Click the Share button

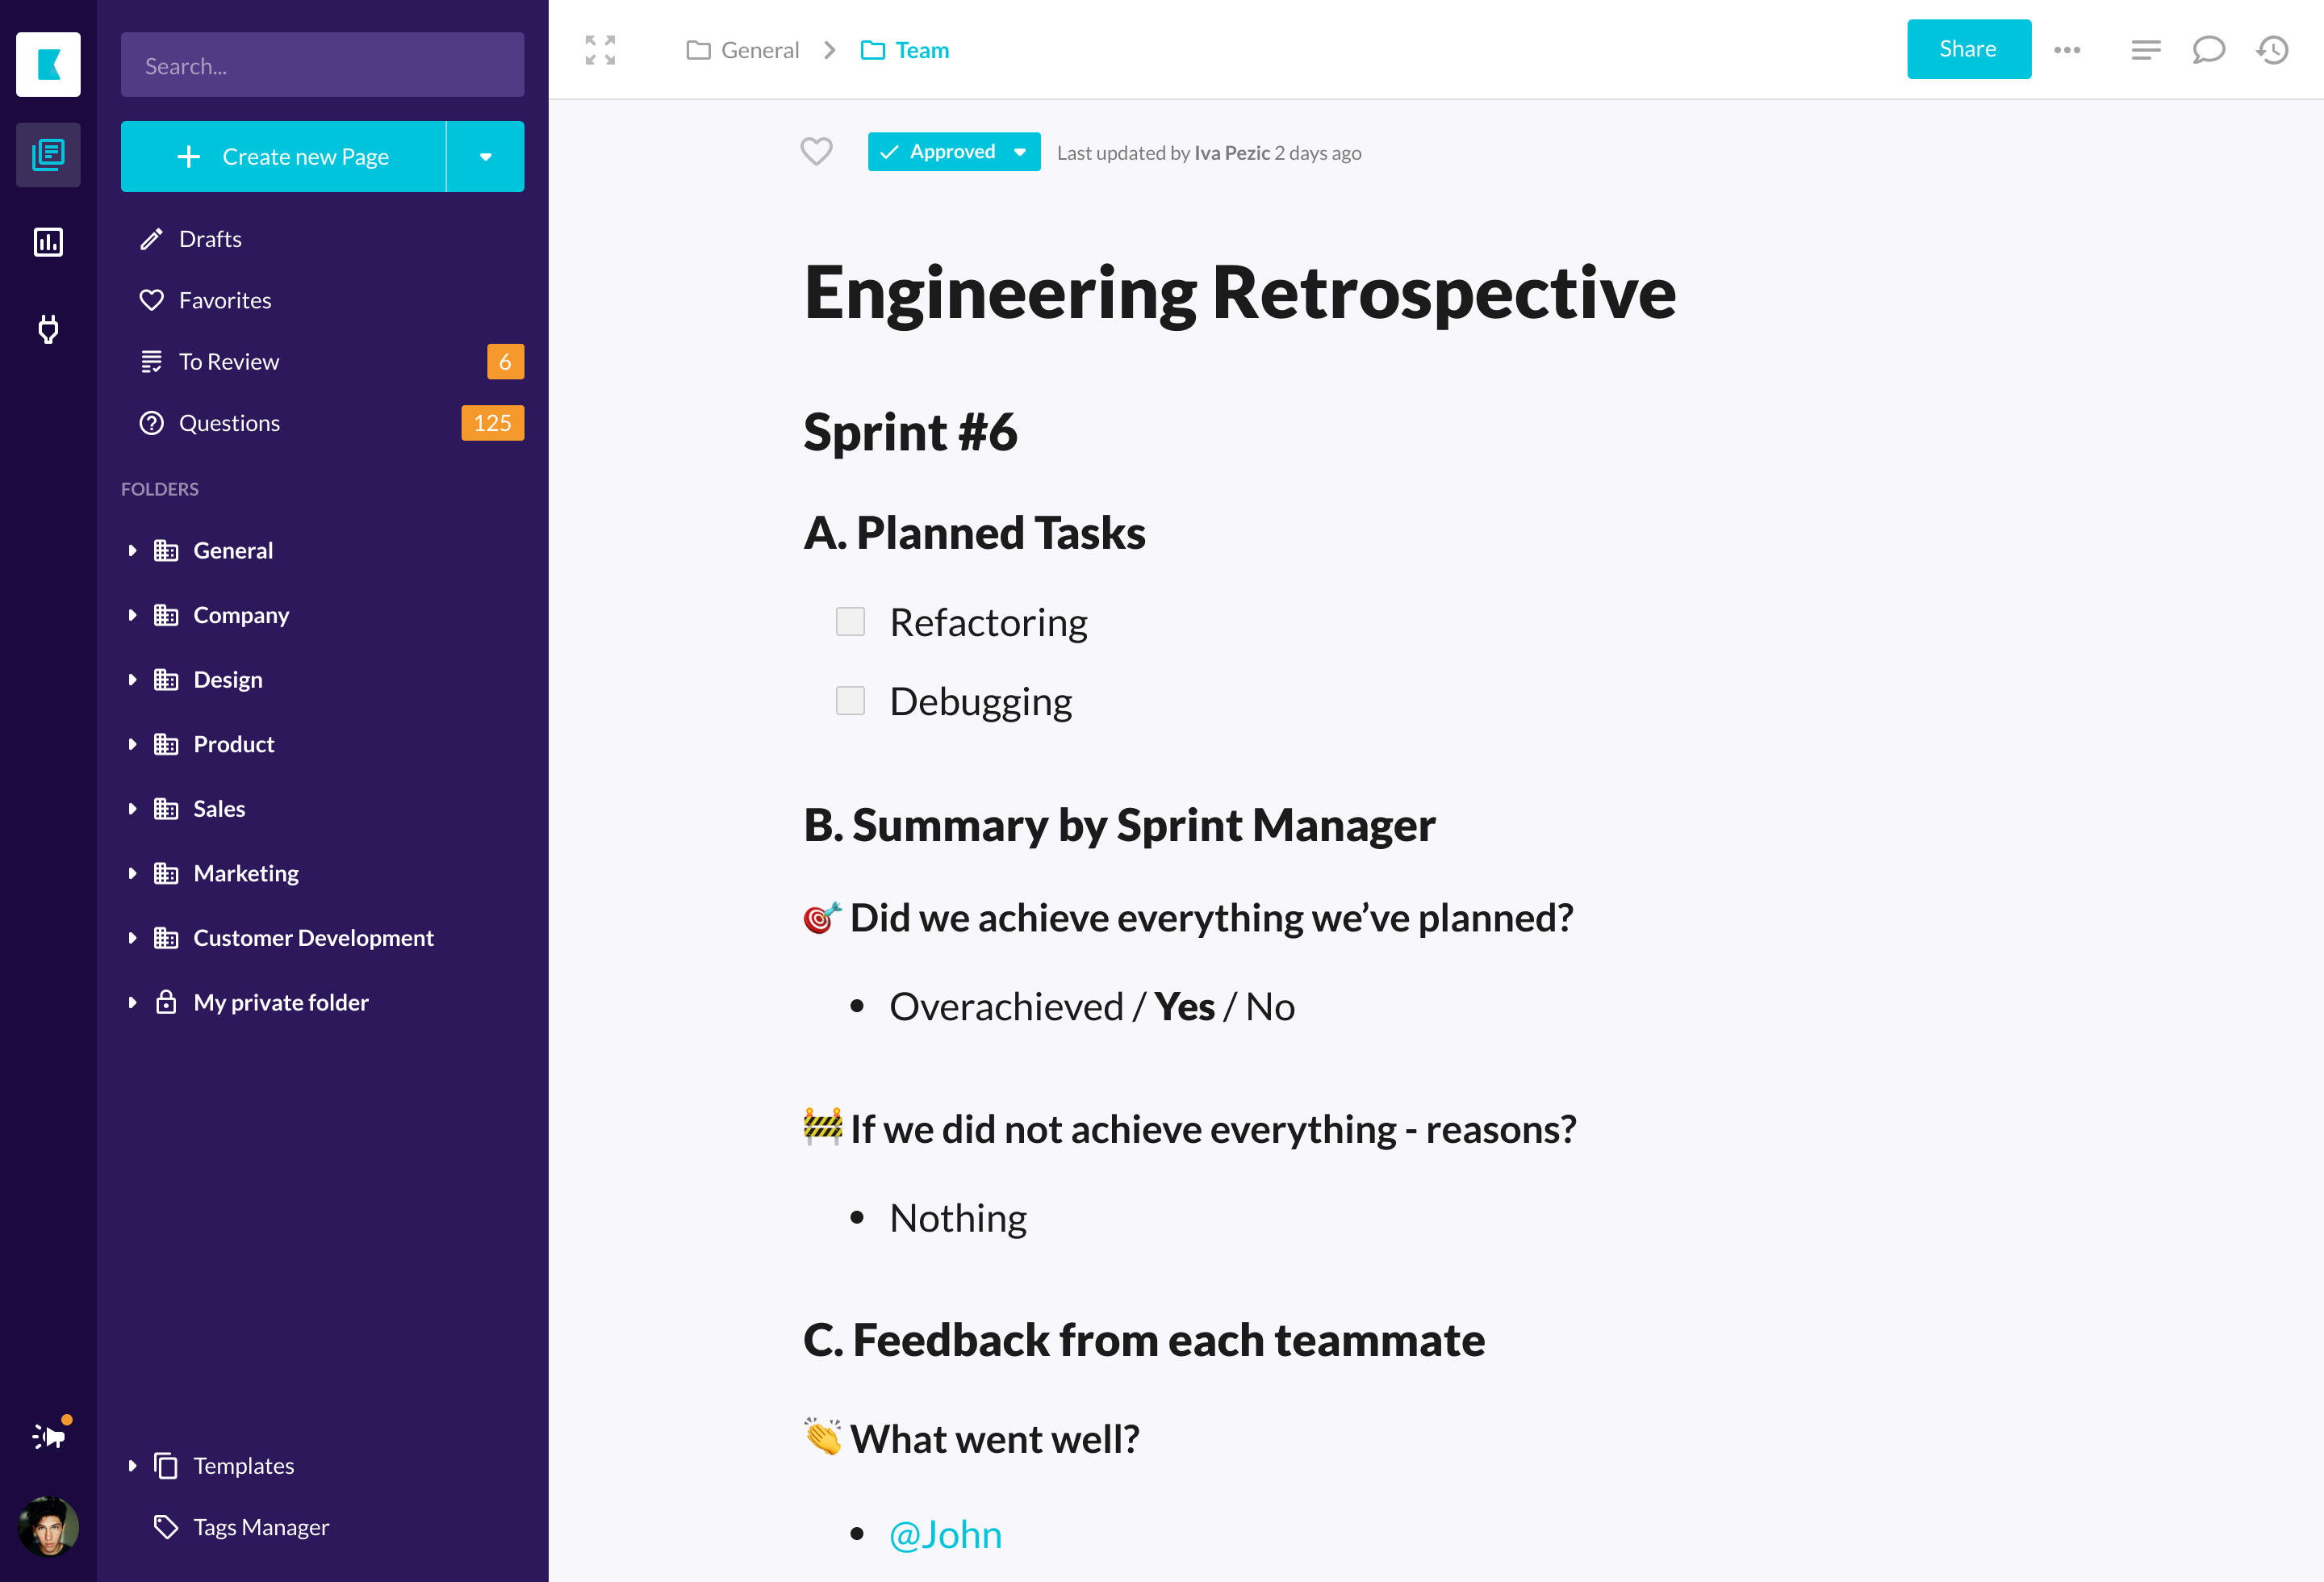(x=1968, y=49)
